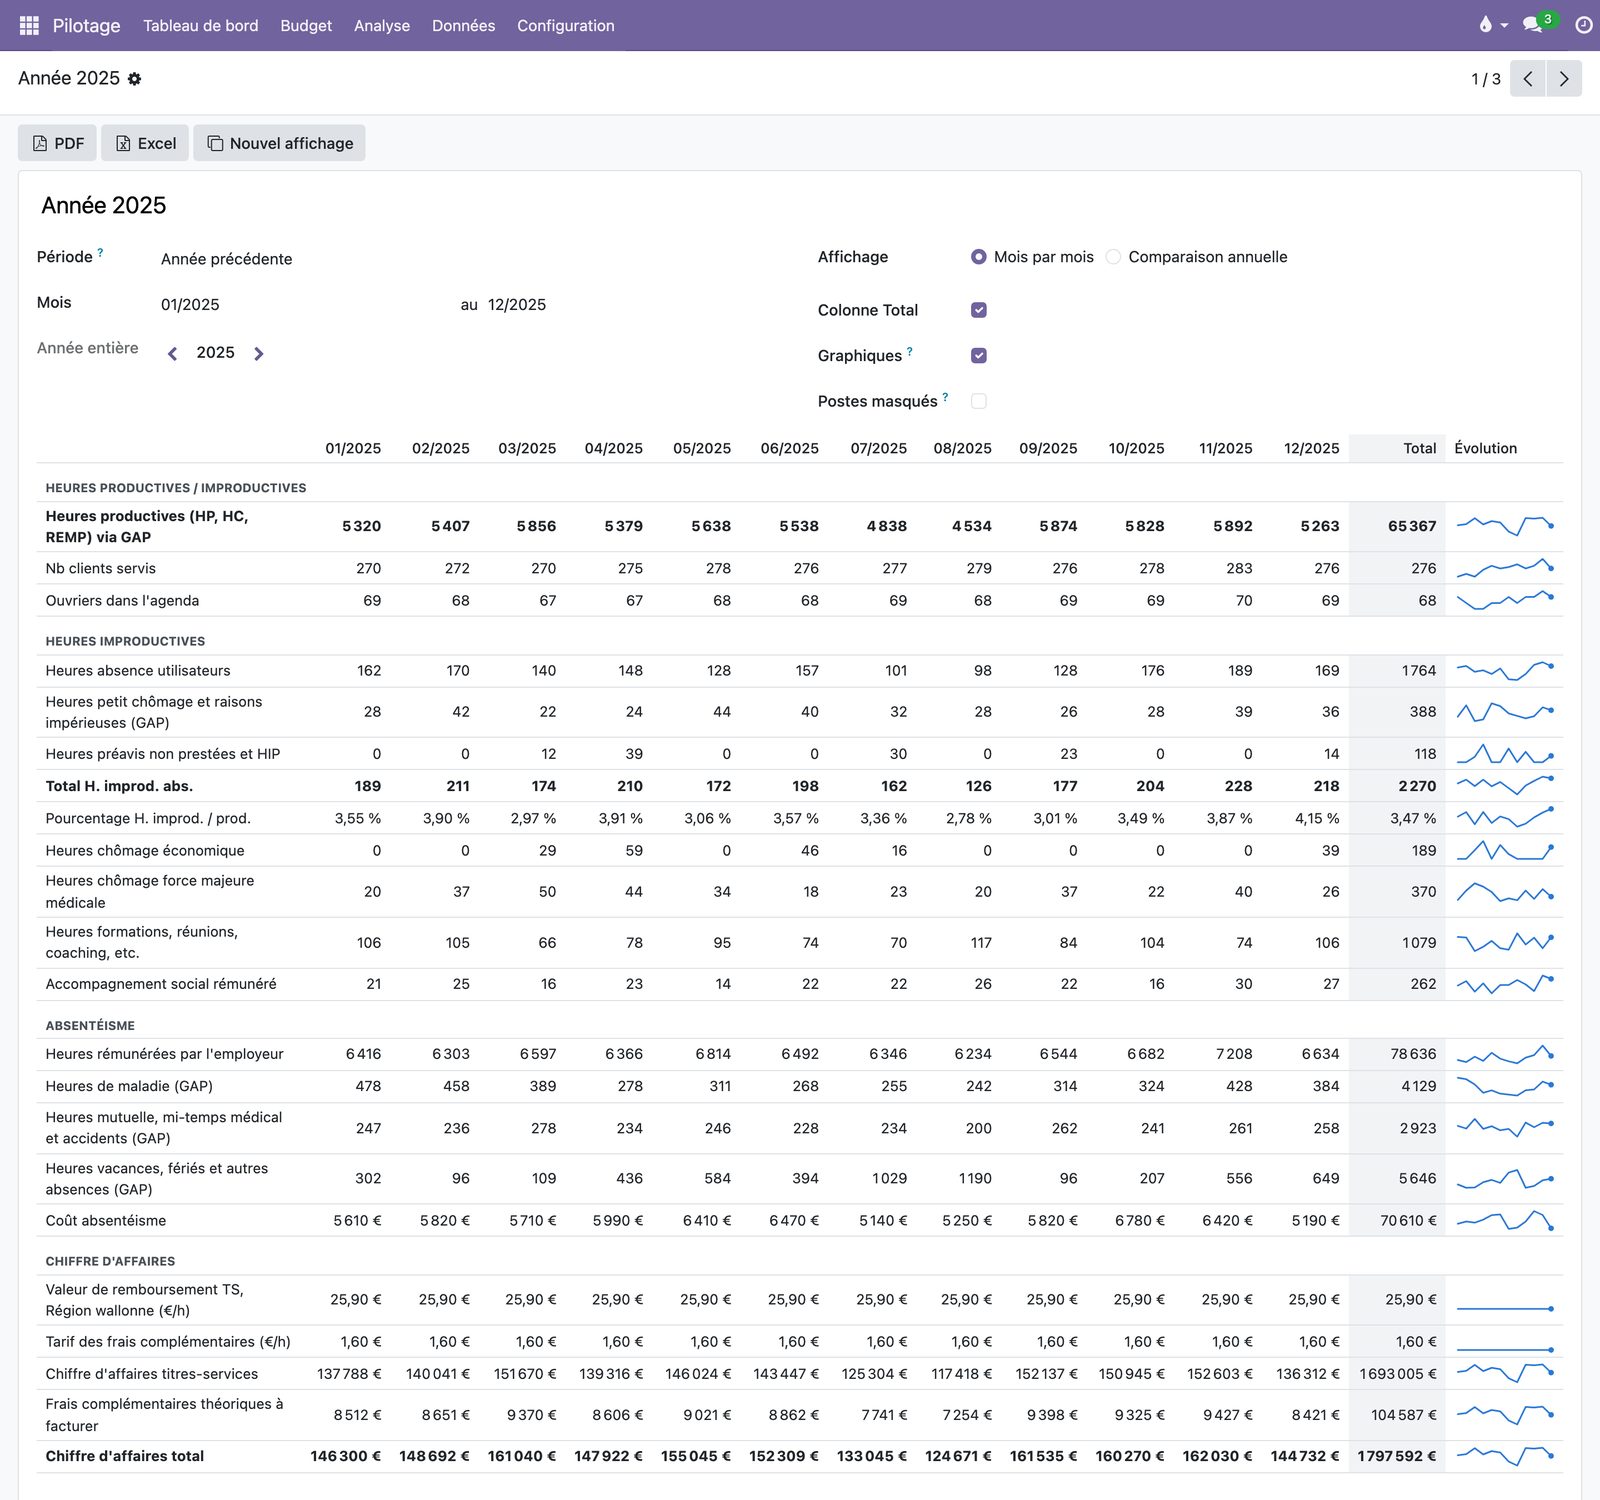The image size is (1600, 1500).
Task: Open the apps grid menu icon
Action: (29, 25)
